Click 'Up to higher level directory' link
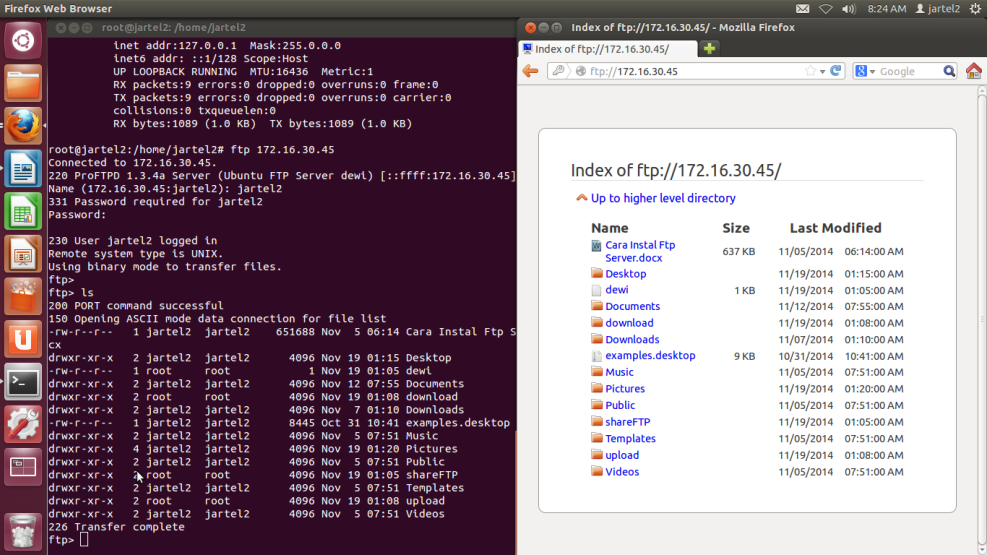Image resolution: width=987 pixels, height=555 pixels. pyautogui.click(x=662, y=198)
